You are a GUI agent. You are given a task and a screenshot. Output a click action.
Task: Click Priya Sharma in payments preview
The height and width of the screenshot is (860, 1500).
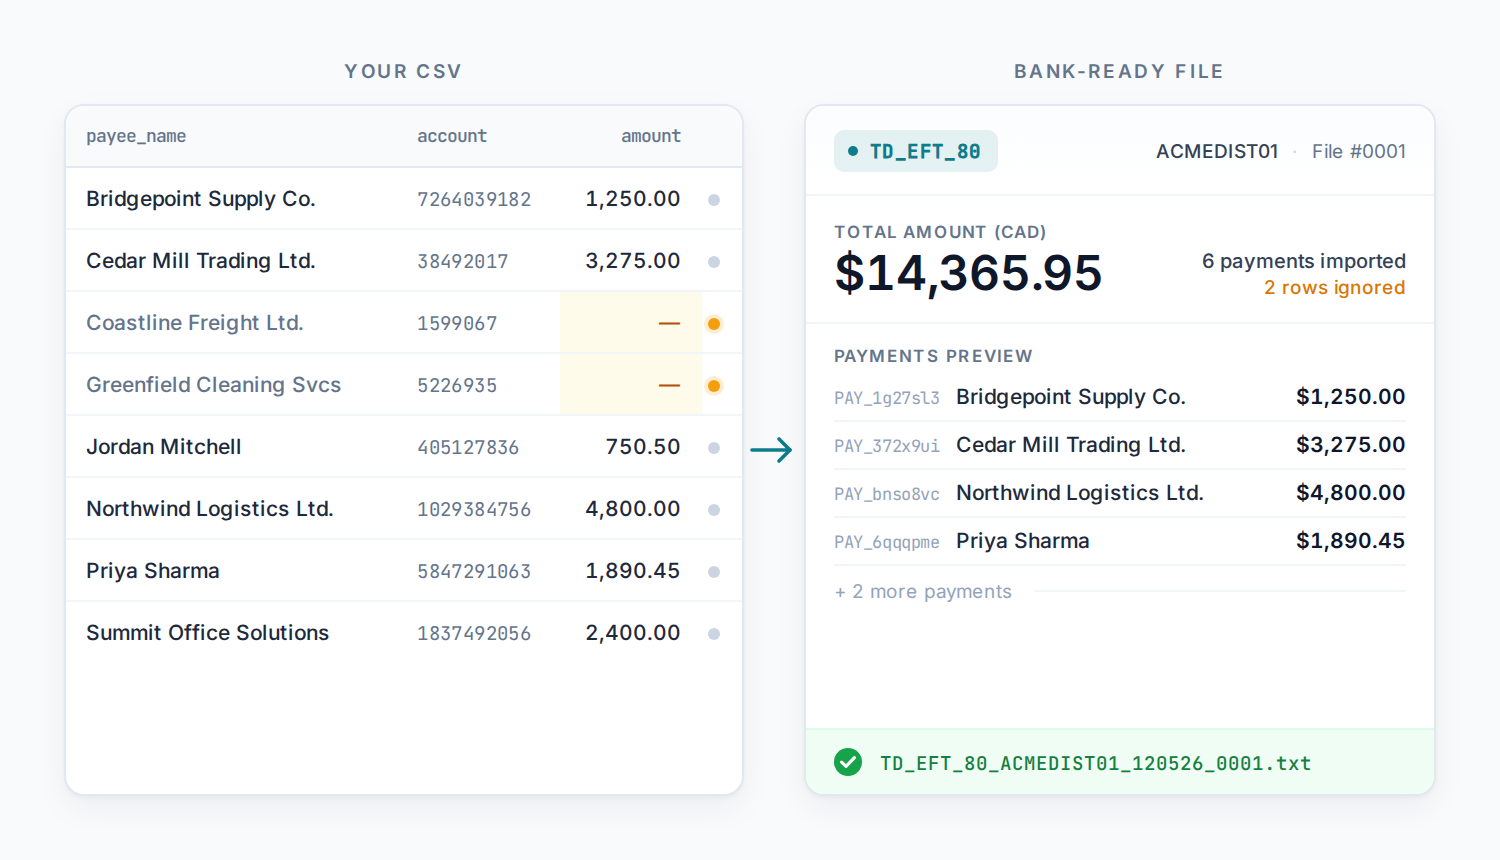(1023, 541)
